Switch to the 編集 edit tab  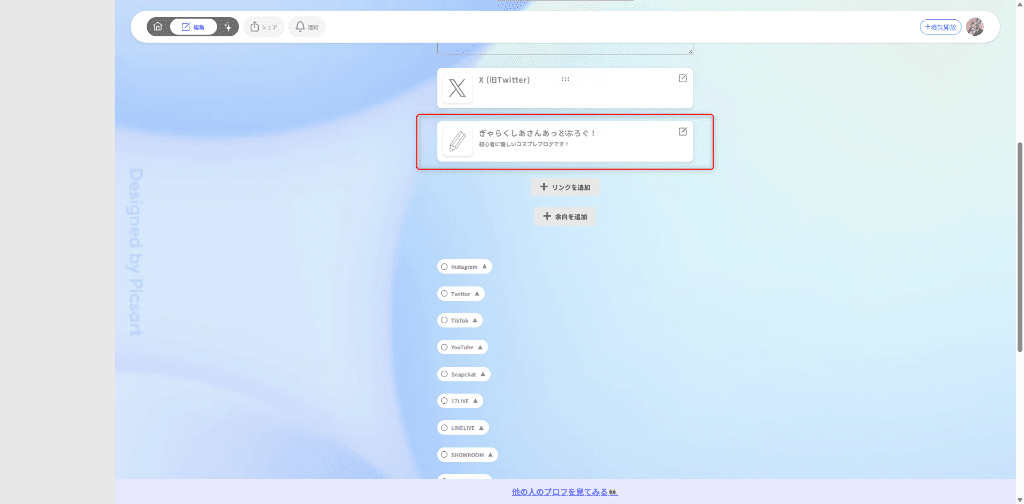pos(193,27)
